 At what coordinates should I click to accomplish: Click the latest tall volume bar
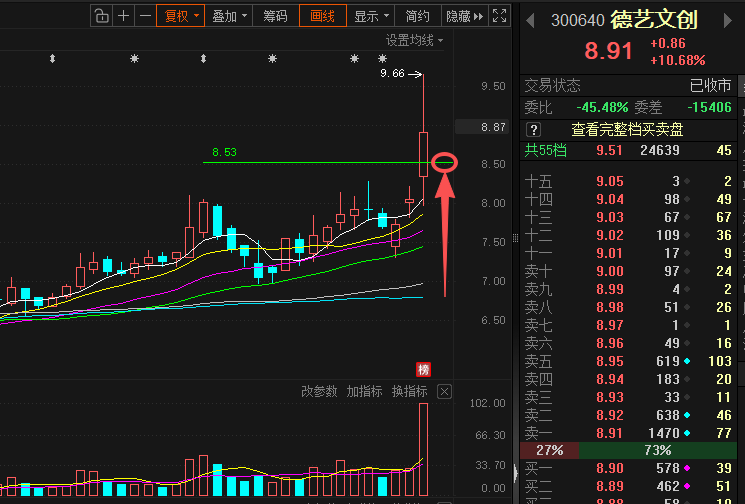click(423, 449)
